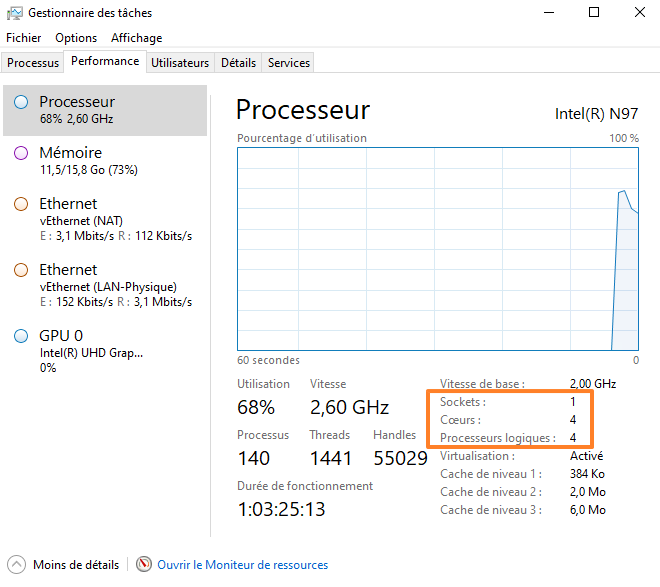This screenshot has height=587, width=660.
Task: Switch to the Détails tab
Action: point(238,62)
